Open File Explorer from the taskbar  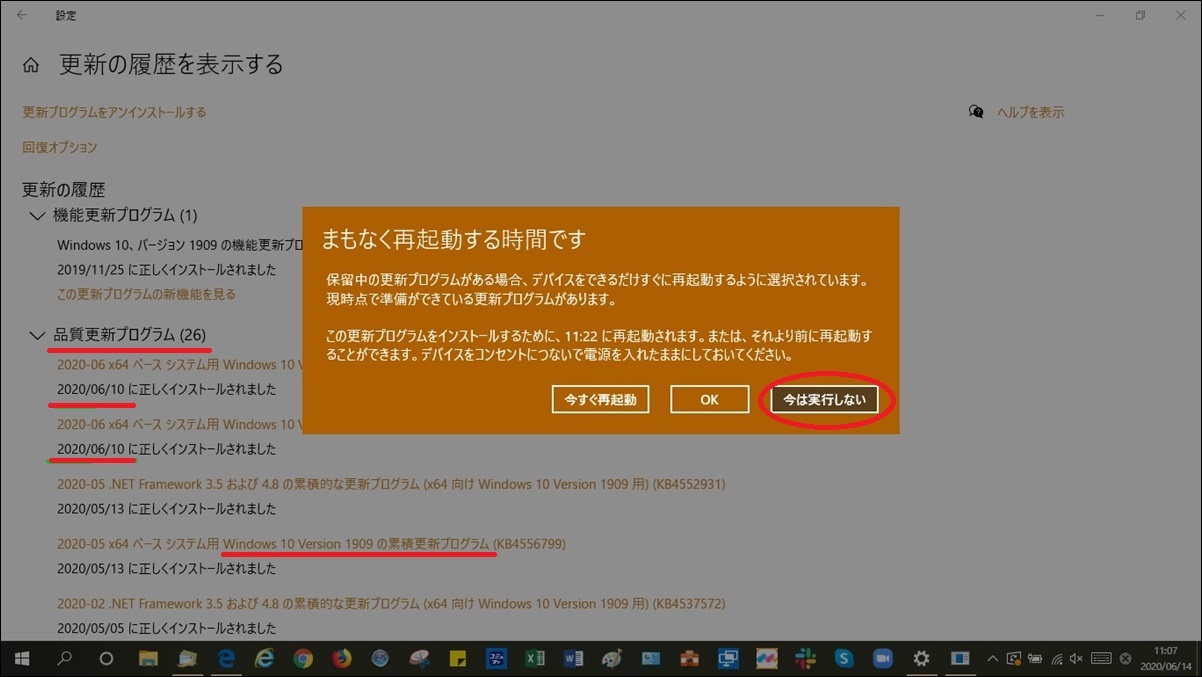(148, 659)
